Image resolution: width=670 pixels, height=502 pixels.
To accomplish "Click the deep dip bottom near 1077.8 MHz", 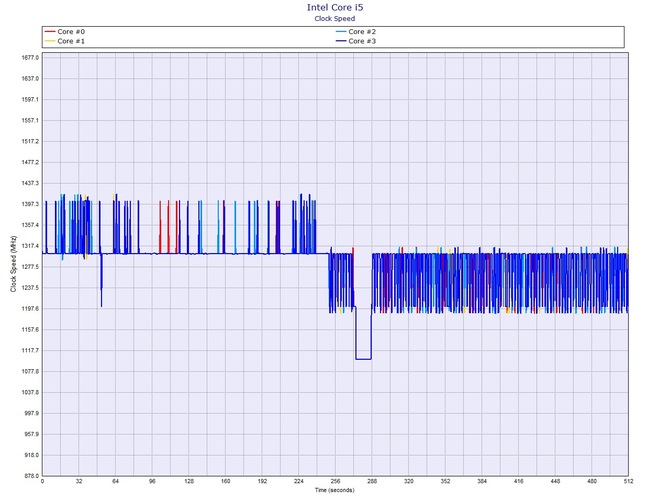I will [x=363, y=359].
